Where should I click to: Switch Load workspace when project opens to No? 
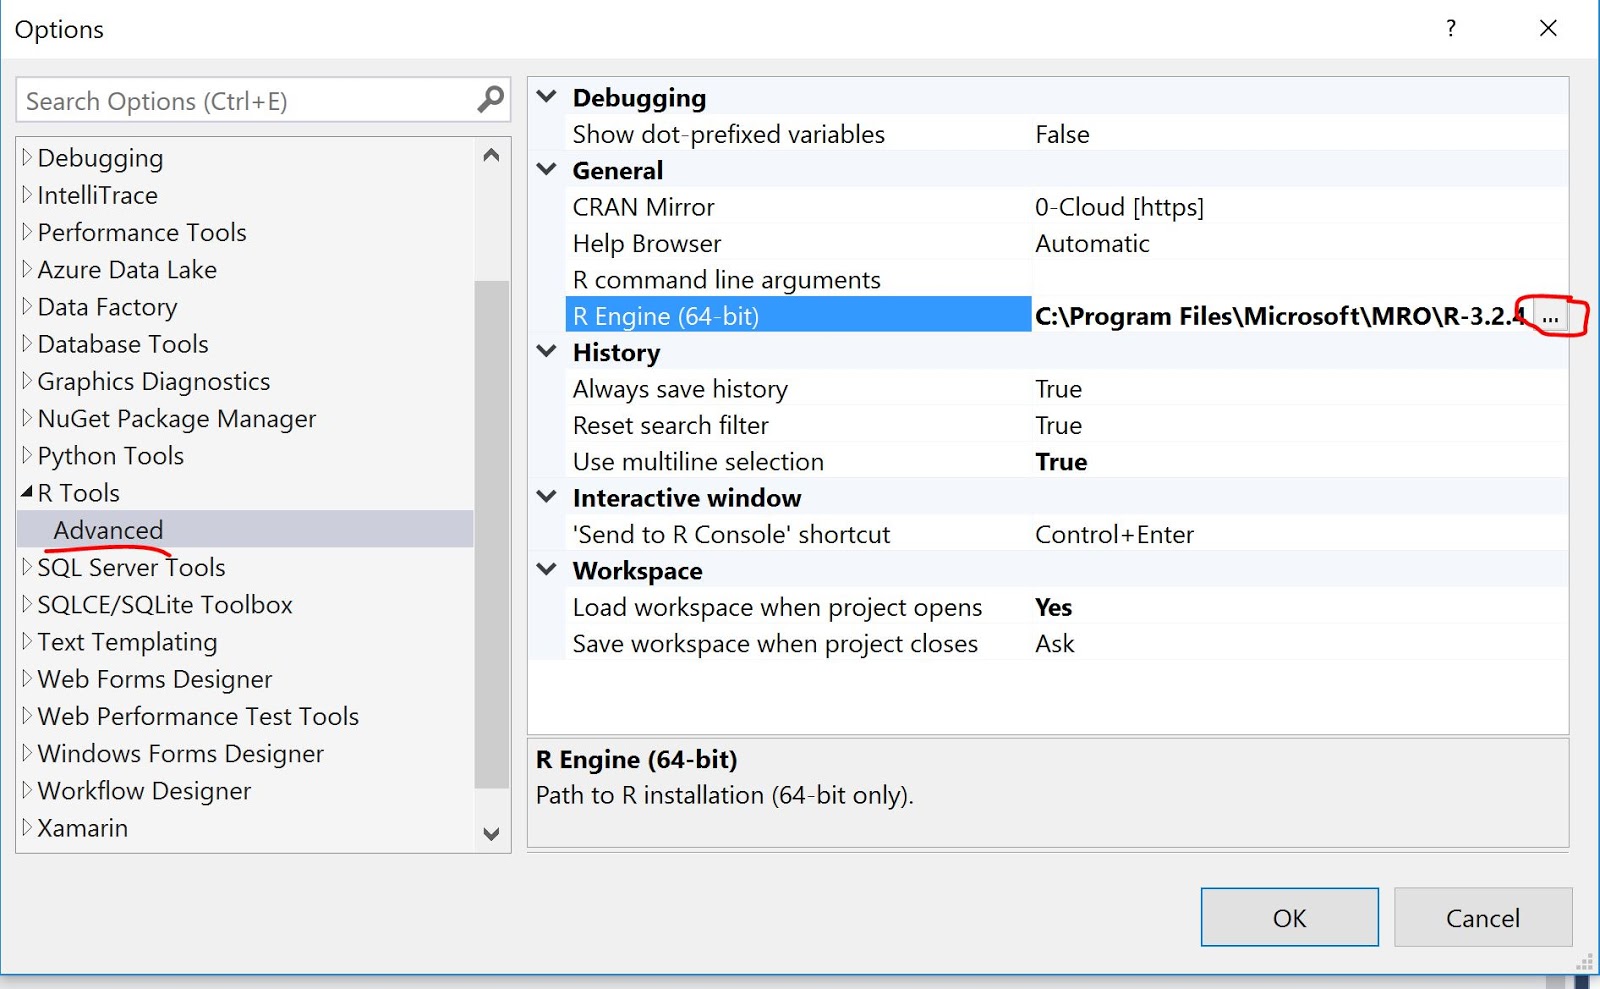point(1054,606)
